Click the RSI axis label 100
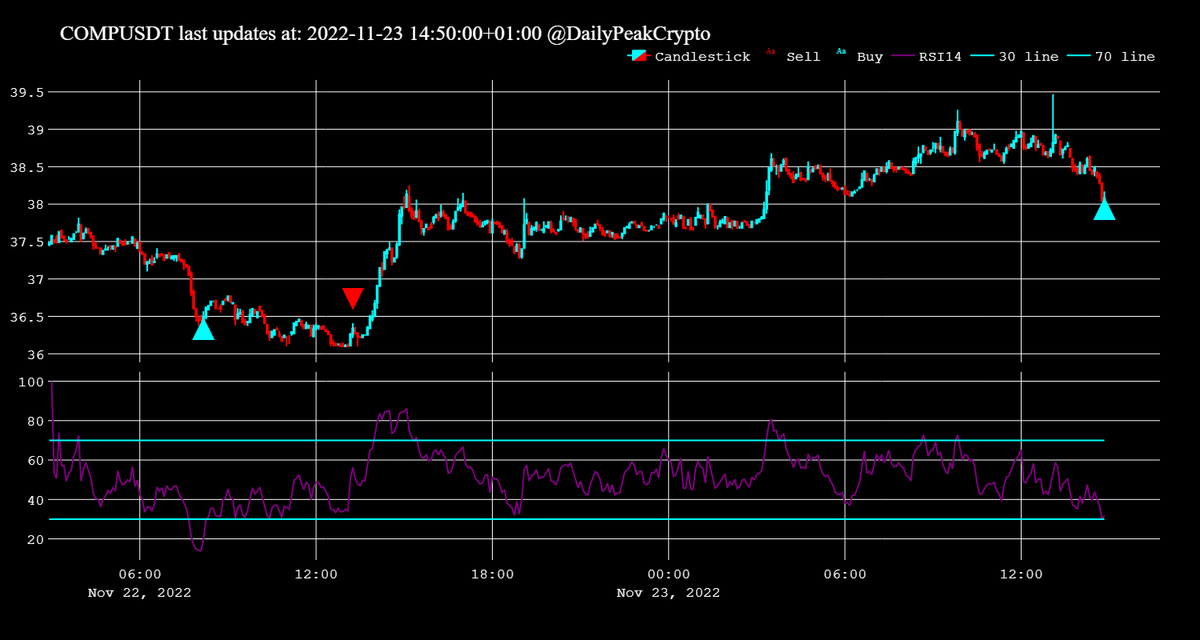 (30, 382)
